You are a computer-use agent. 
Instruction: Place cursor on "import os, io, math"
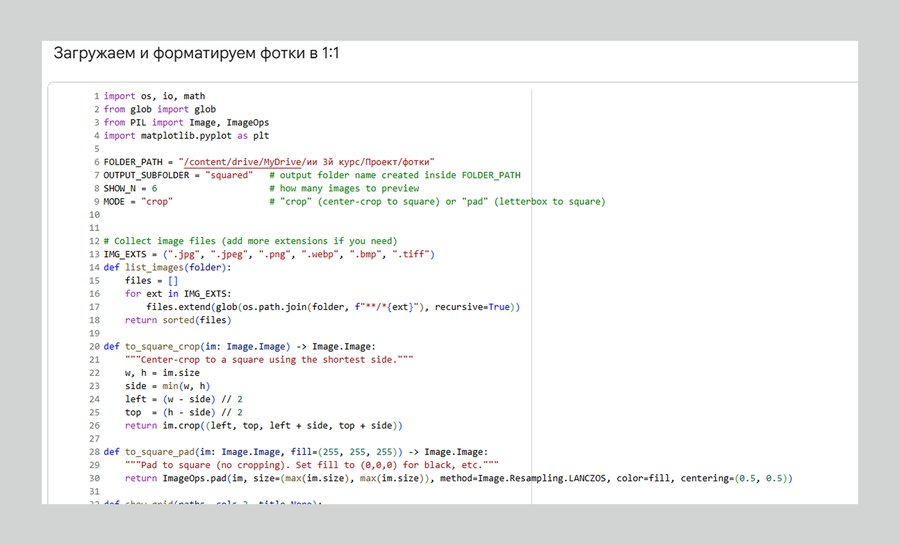tap(154, 97)
